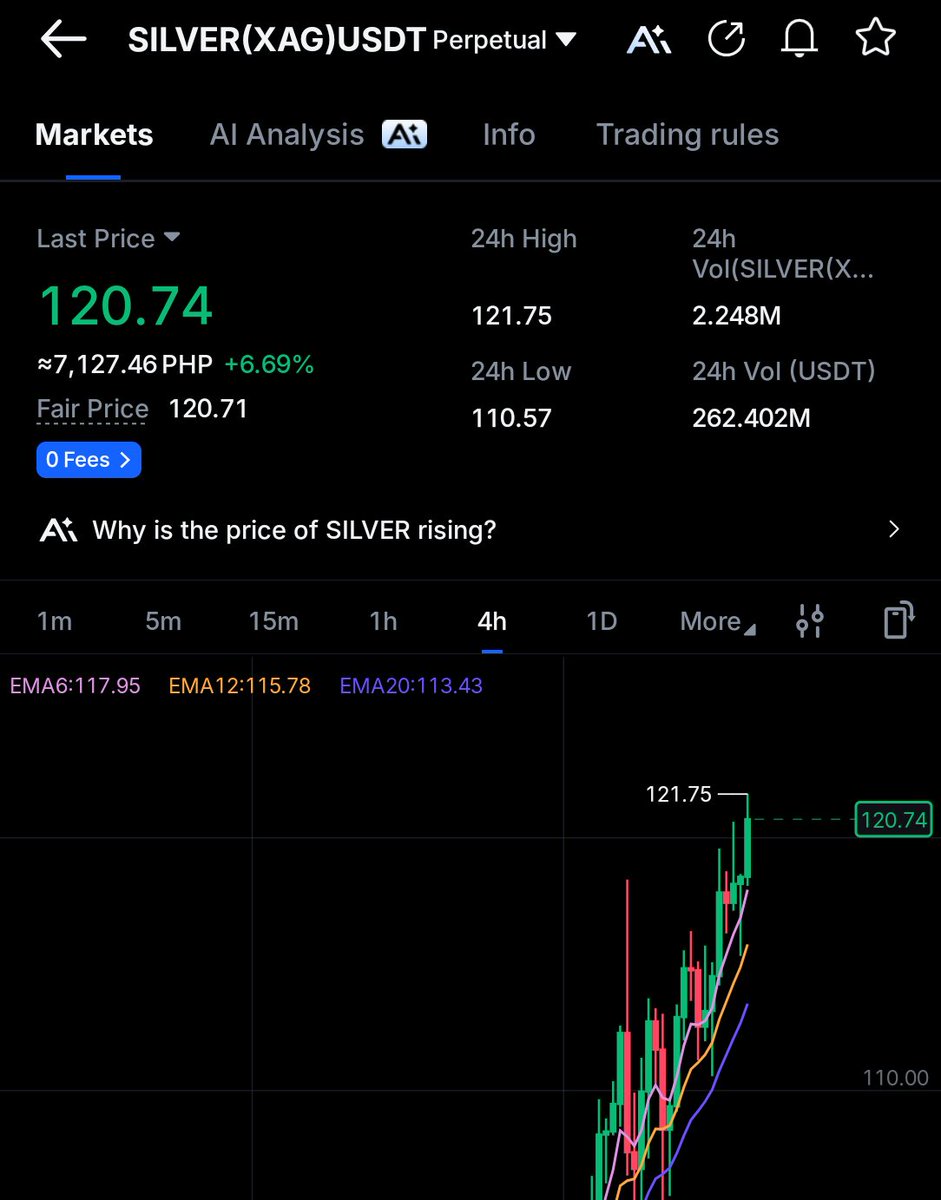Tap the AI icon beside the SILVER rising question

[57, 530]
